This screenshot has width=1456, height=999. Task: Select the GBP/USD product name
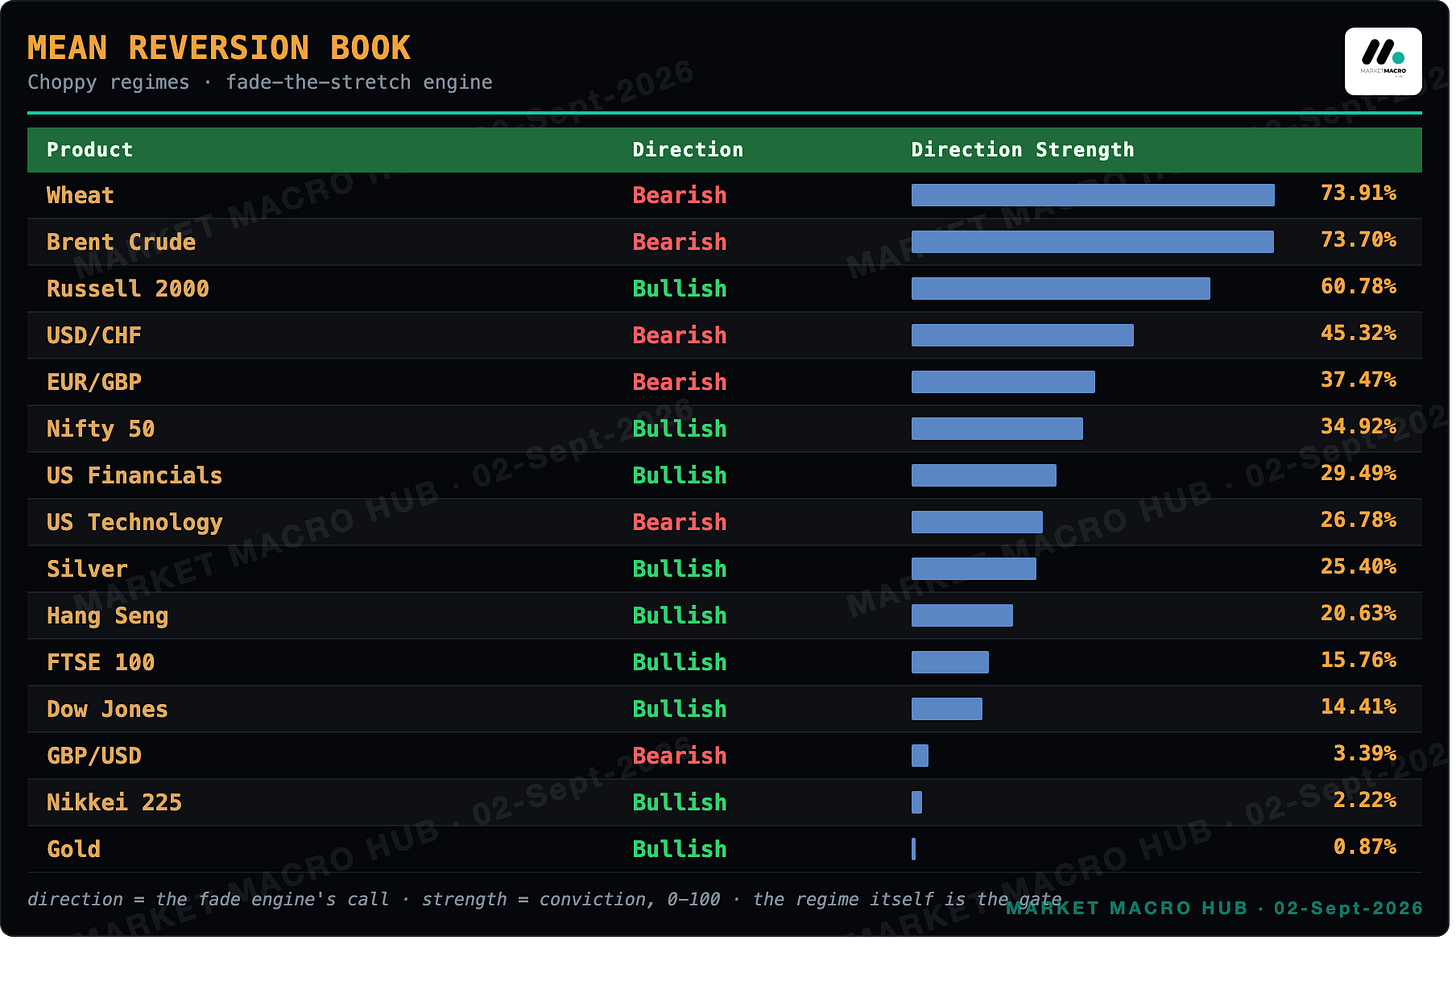(x=94, y=756)
